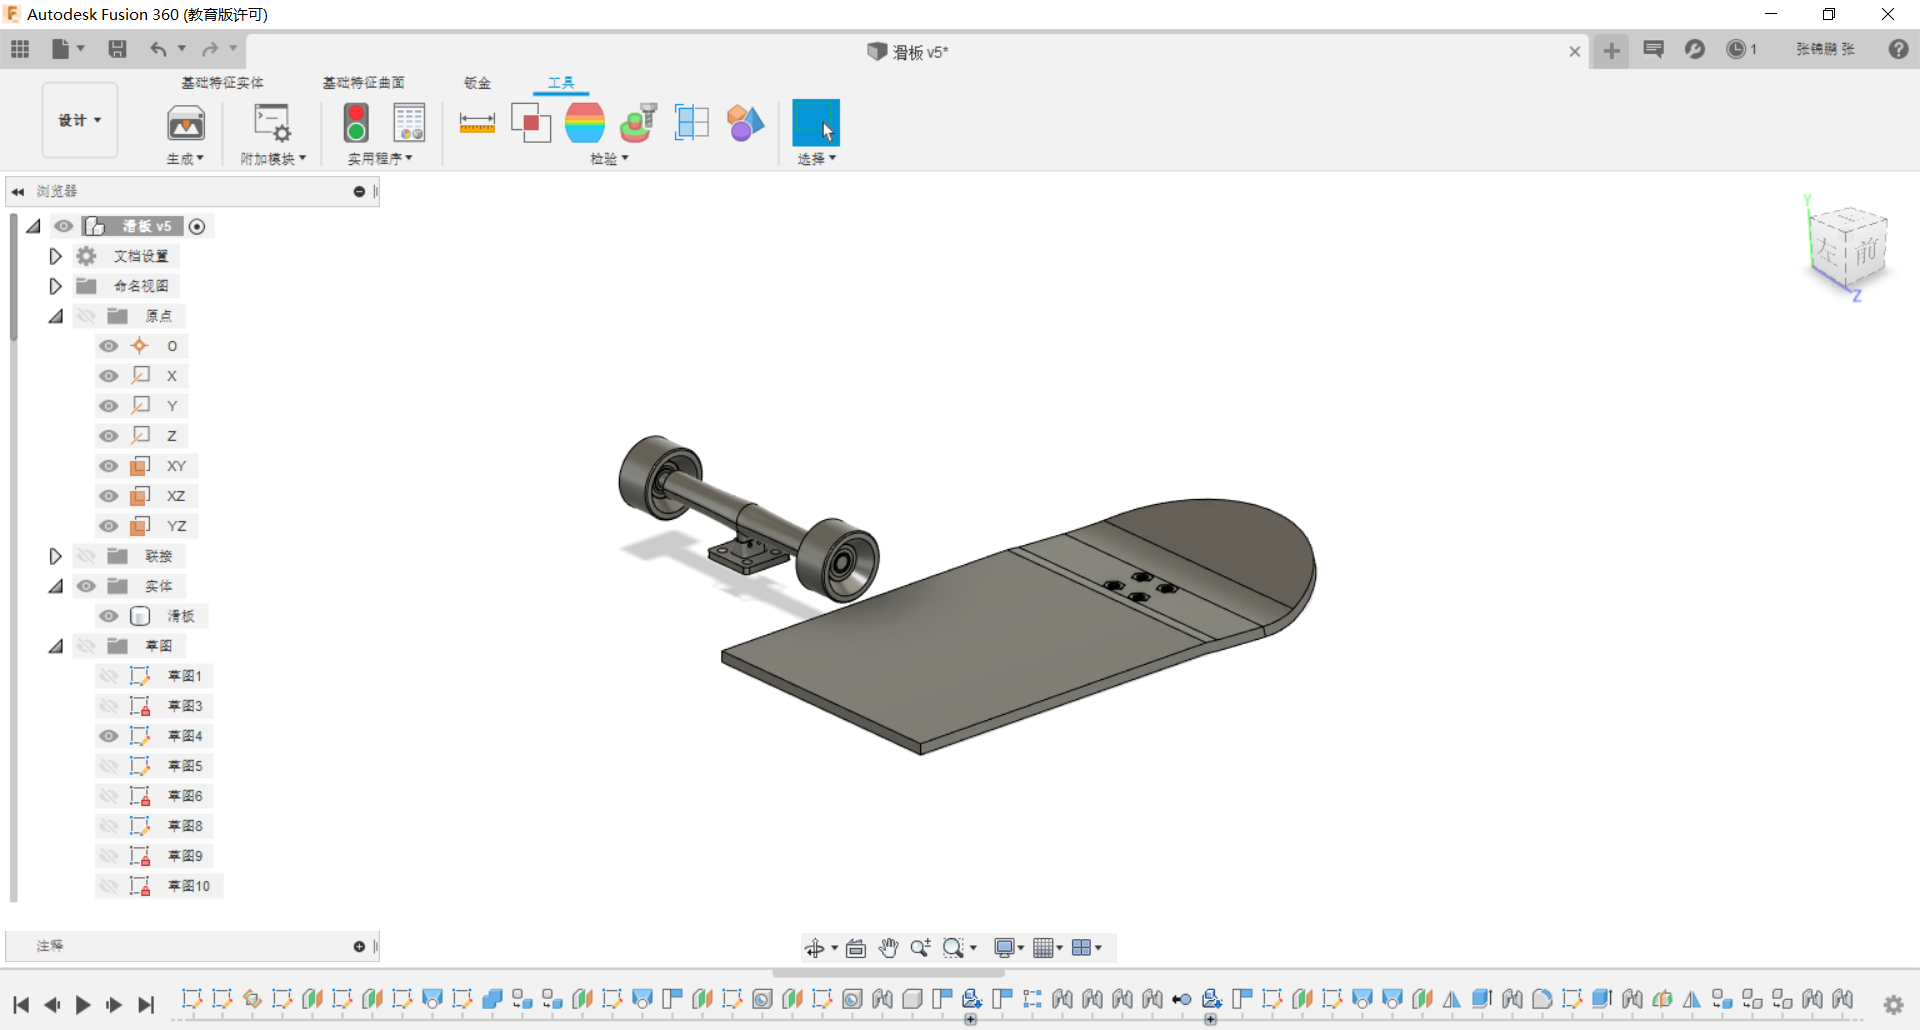Click the Grid and Snaps icon
This screenshot has height=1030, width=1920.
pos(1043,948)
